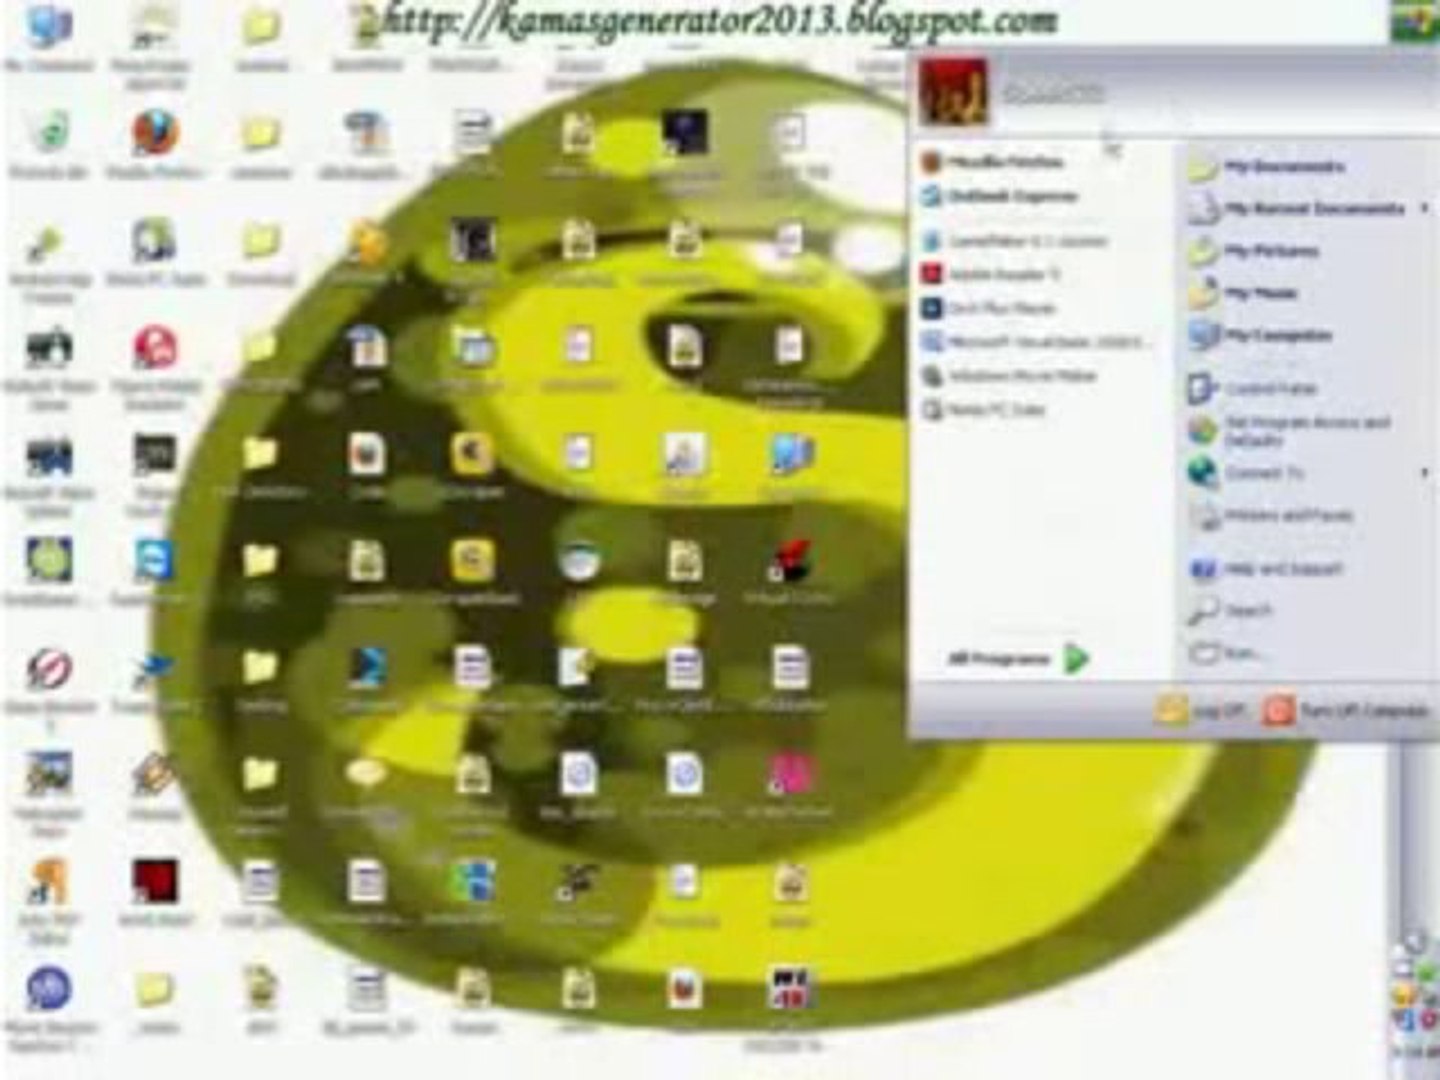Click the Log Off button
The image size is (1440, 1080).
point(1202,711)
